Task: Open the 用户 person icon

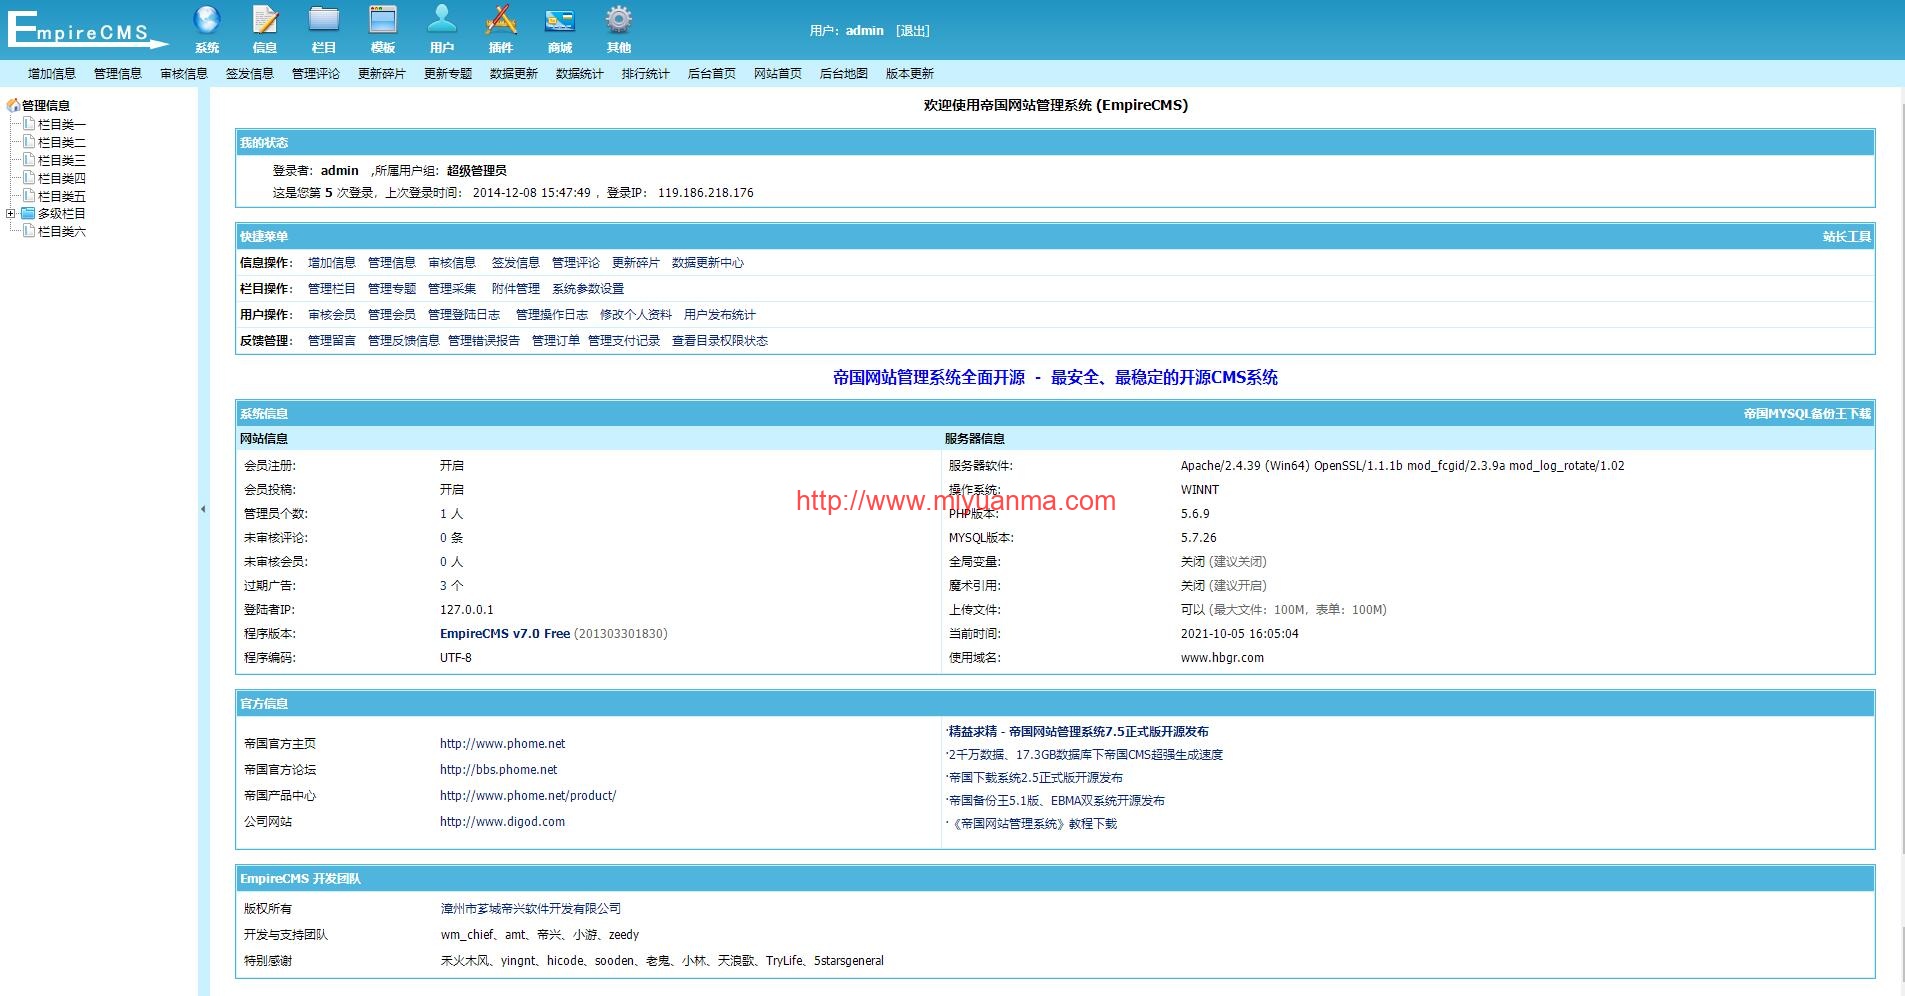Action: click(x=442, y=20)
